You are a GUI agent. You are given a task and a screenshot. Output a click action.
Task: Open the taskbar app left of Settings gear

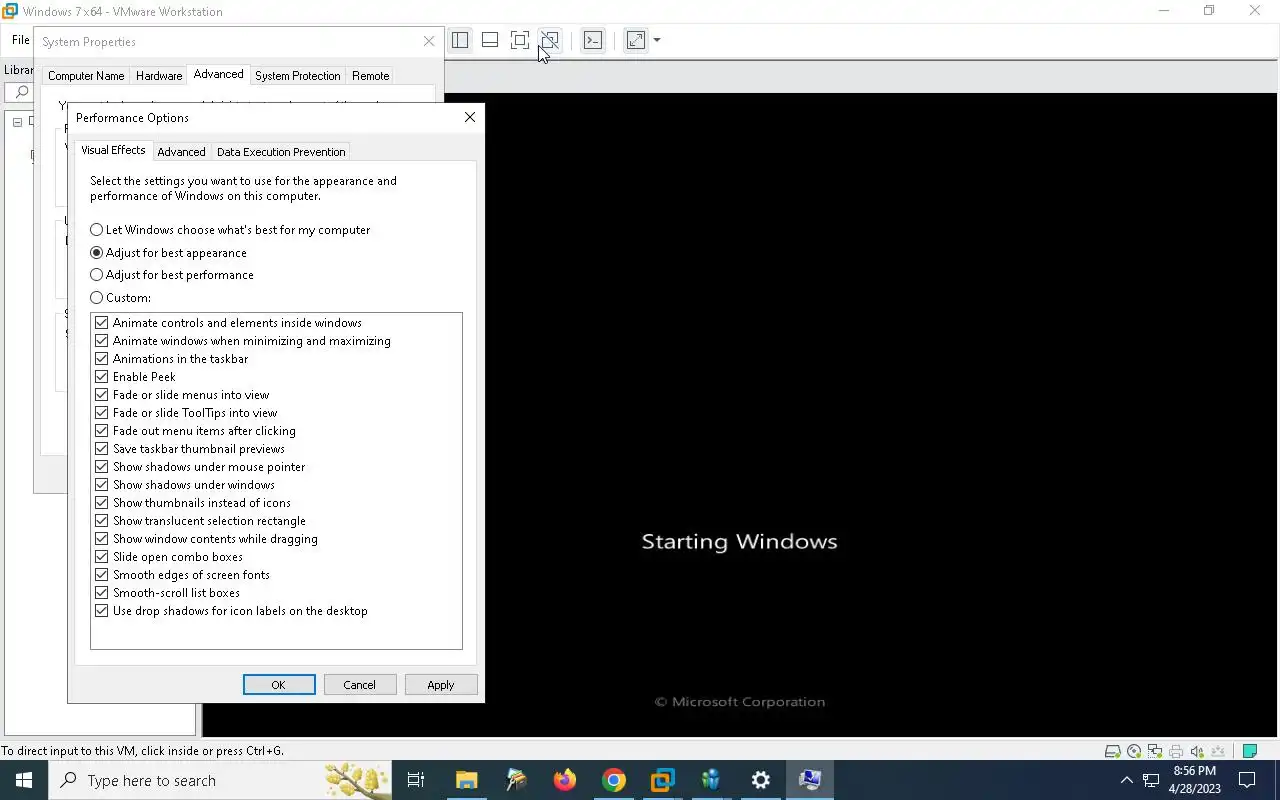pyautogui.click(x=712, y=780)
